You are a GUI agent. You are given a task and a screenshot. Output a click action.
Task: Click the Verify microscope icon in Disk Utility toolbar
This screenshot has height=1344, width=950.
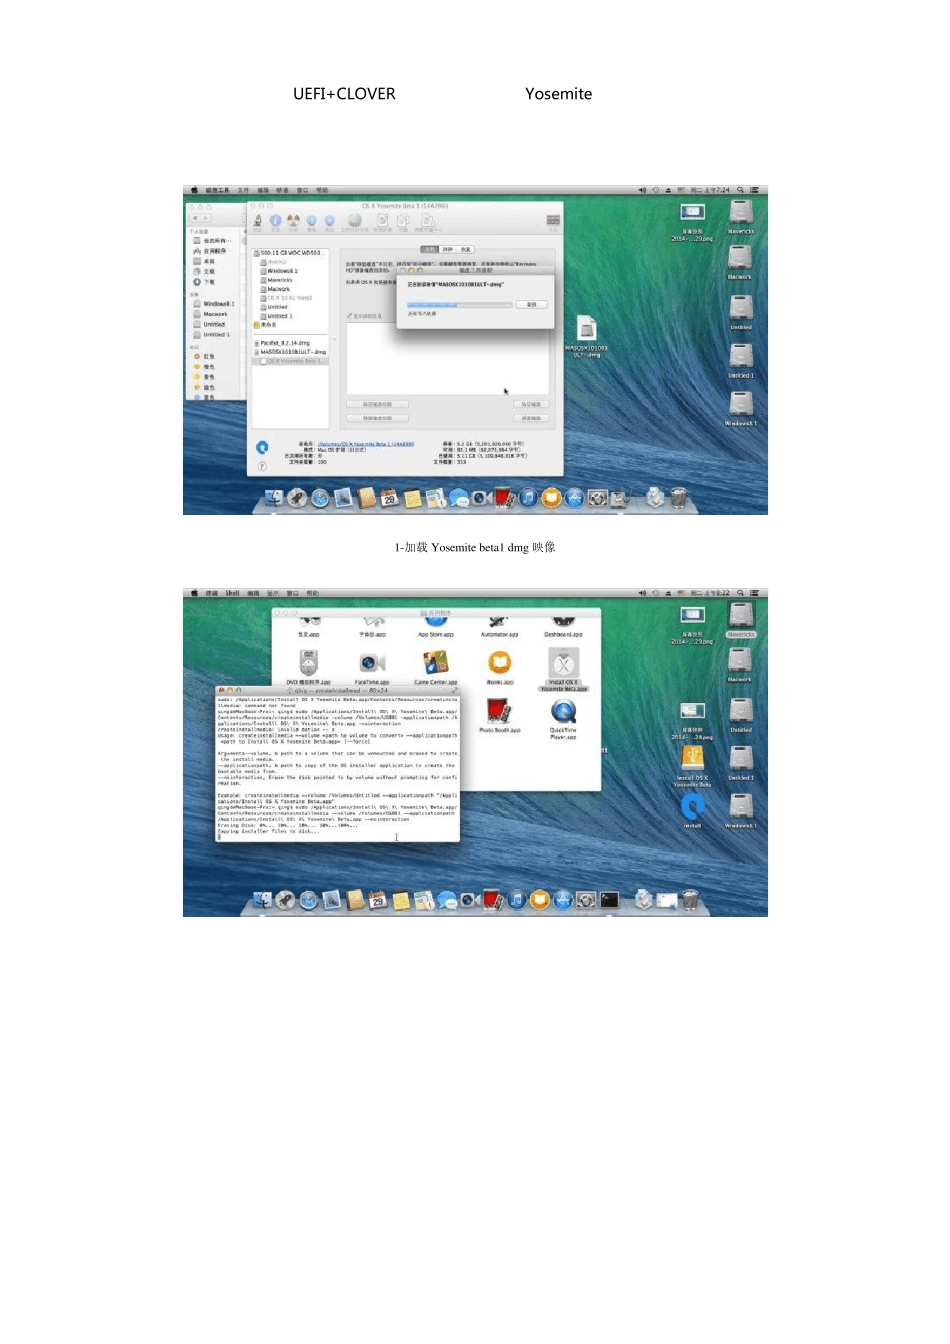(x=258, y=220)
